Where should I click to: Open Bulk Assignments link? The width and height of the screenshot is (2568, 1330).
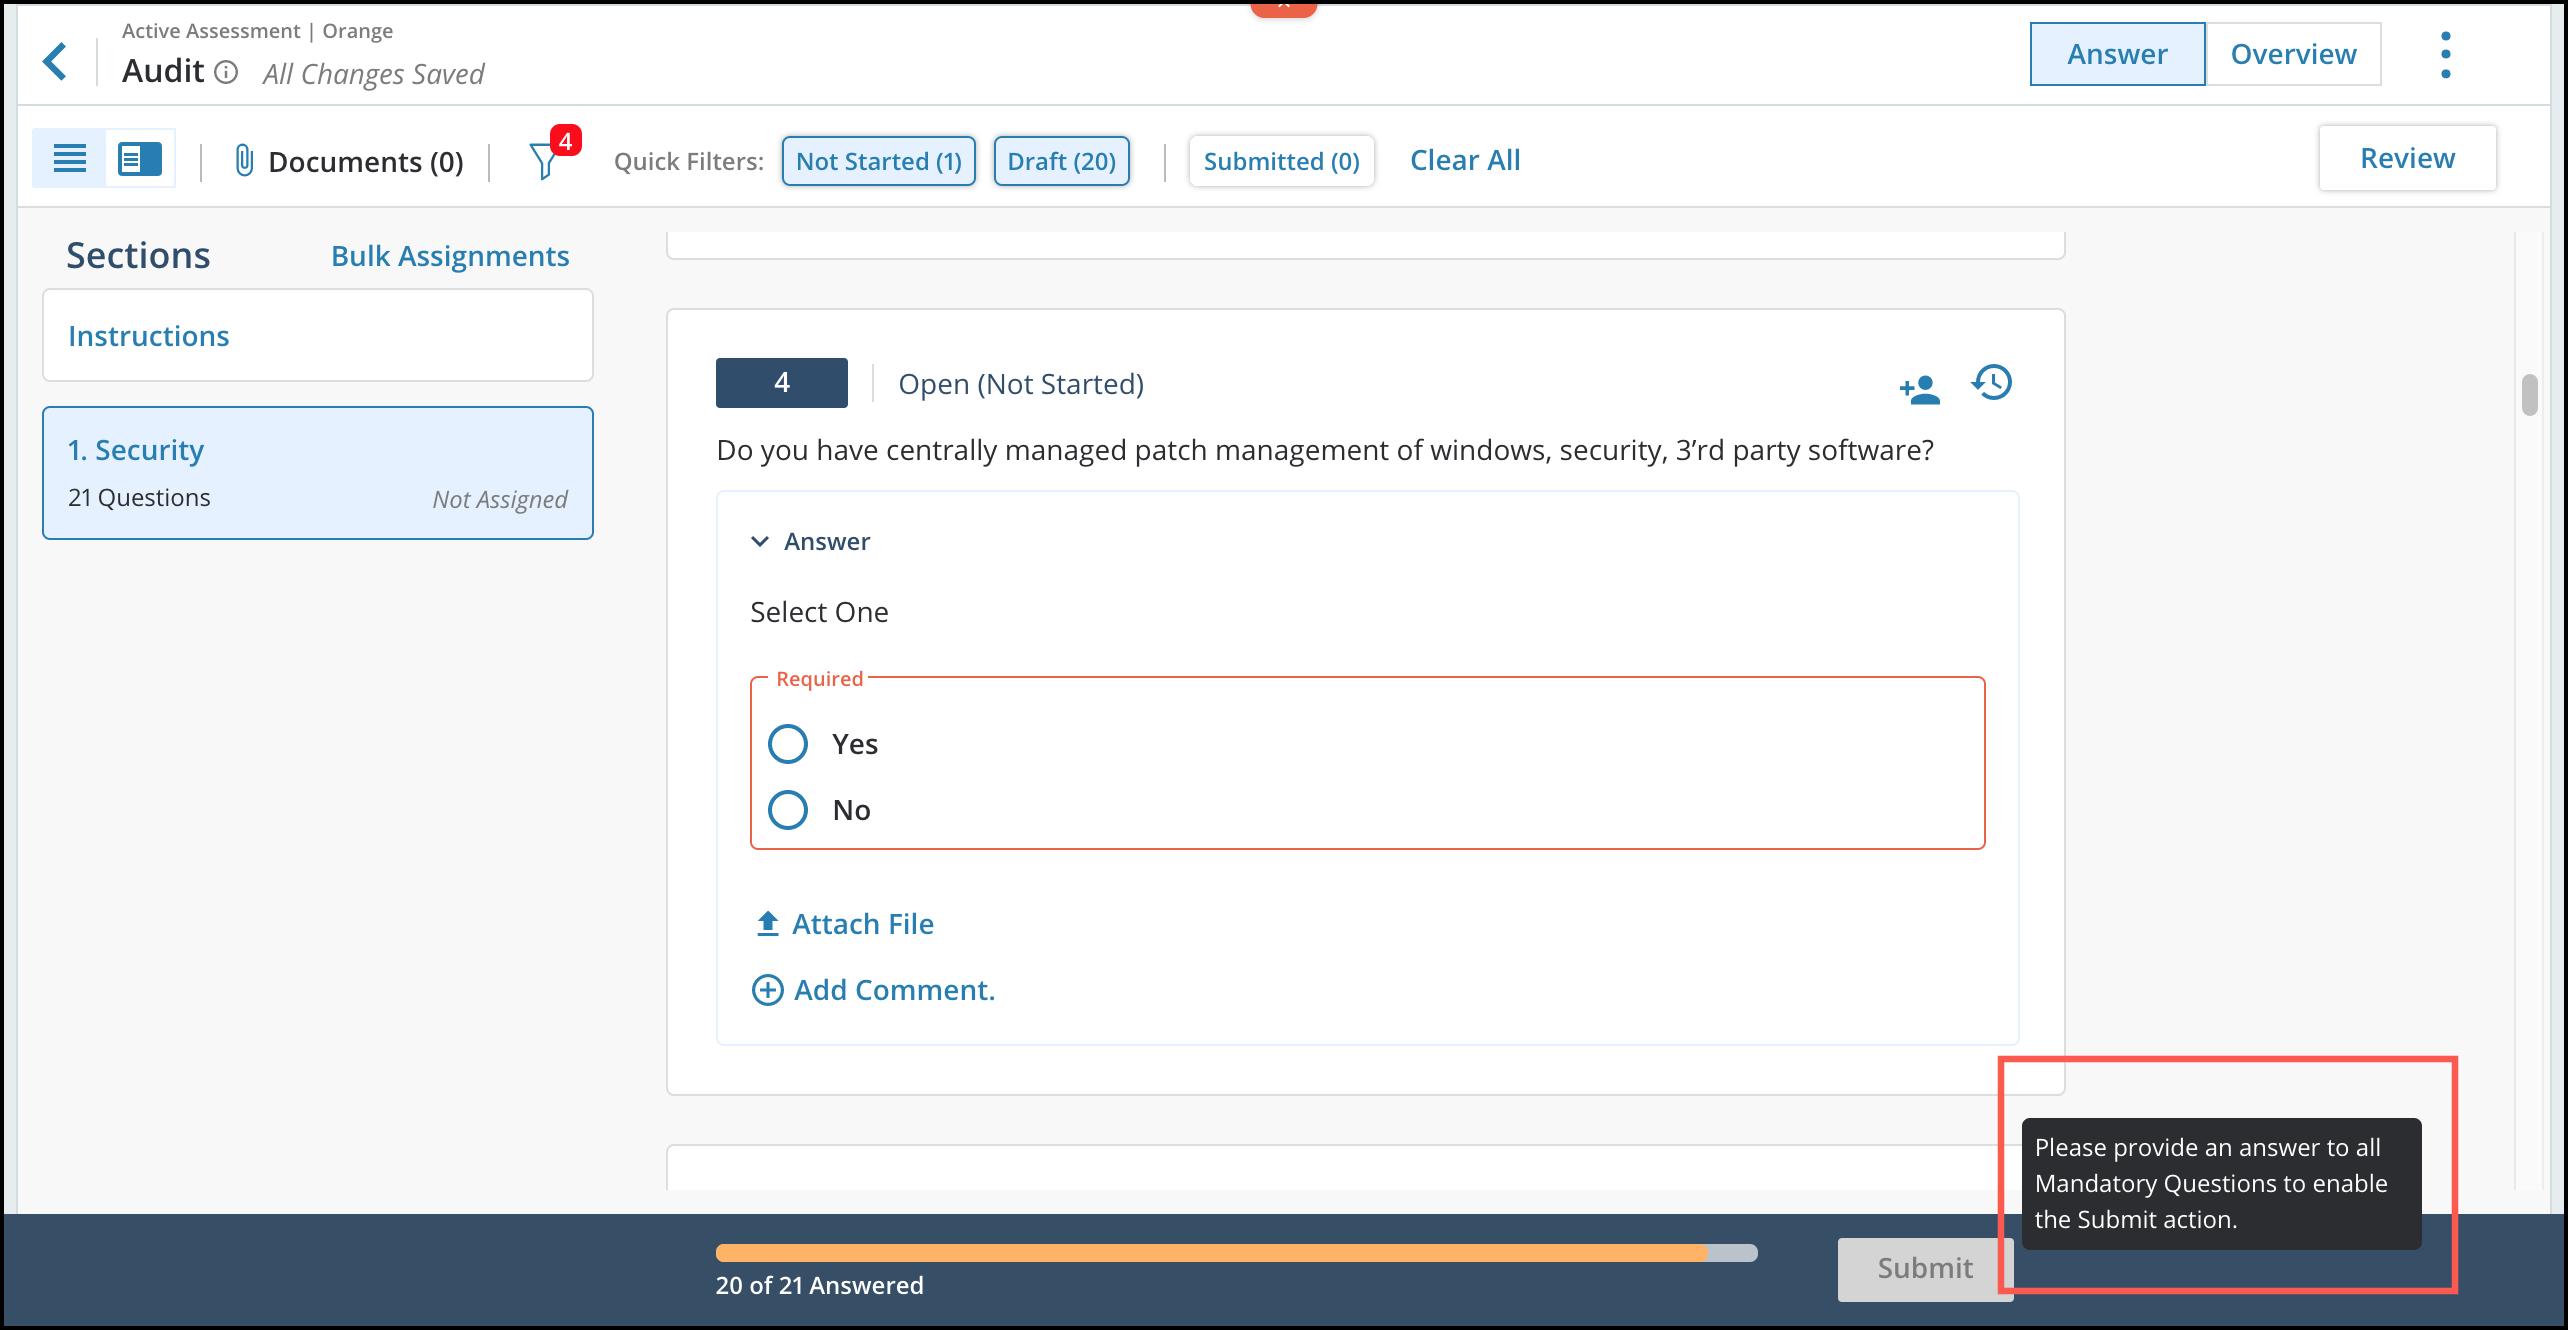pos(450,256)
